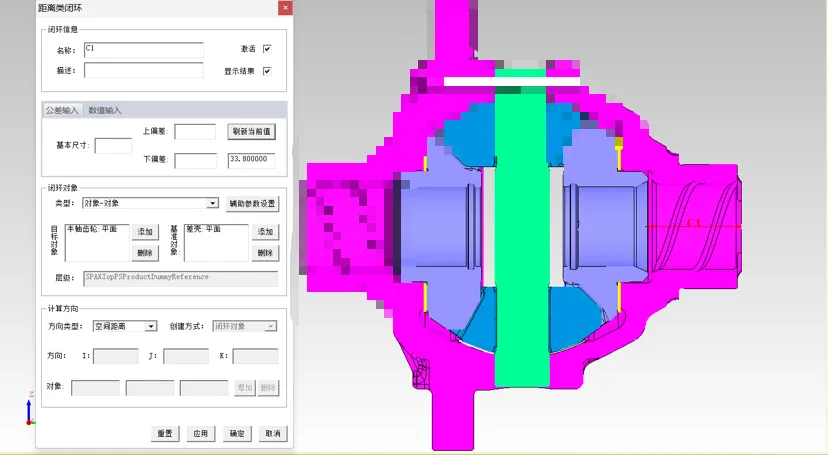Click the 基本尺寸 input field
828x455 pixels.
(x=113, y=146)
